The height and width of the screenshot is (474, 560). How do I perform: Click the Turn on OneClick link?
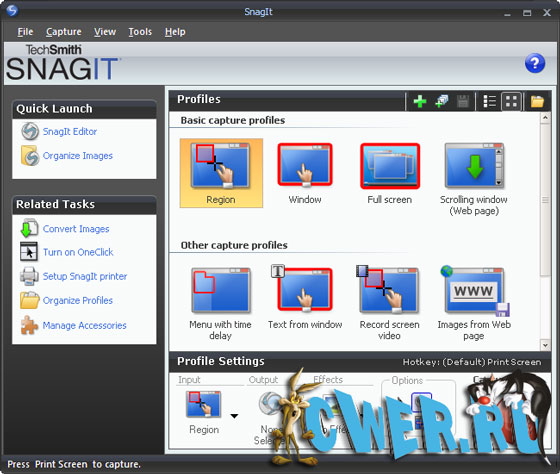coord(78,252)
